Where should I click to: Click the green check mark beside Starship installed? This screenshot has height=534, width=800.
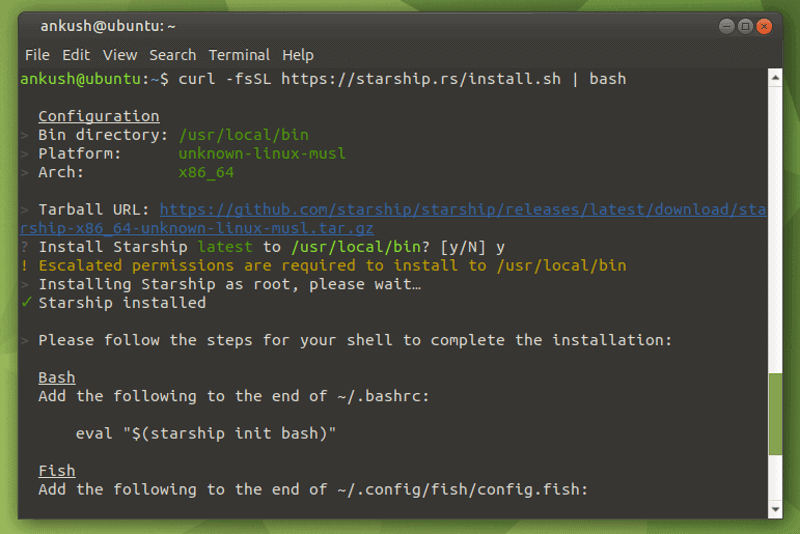pos(26,302)
